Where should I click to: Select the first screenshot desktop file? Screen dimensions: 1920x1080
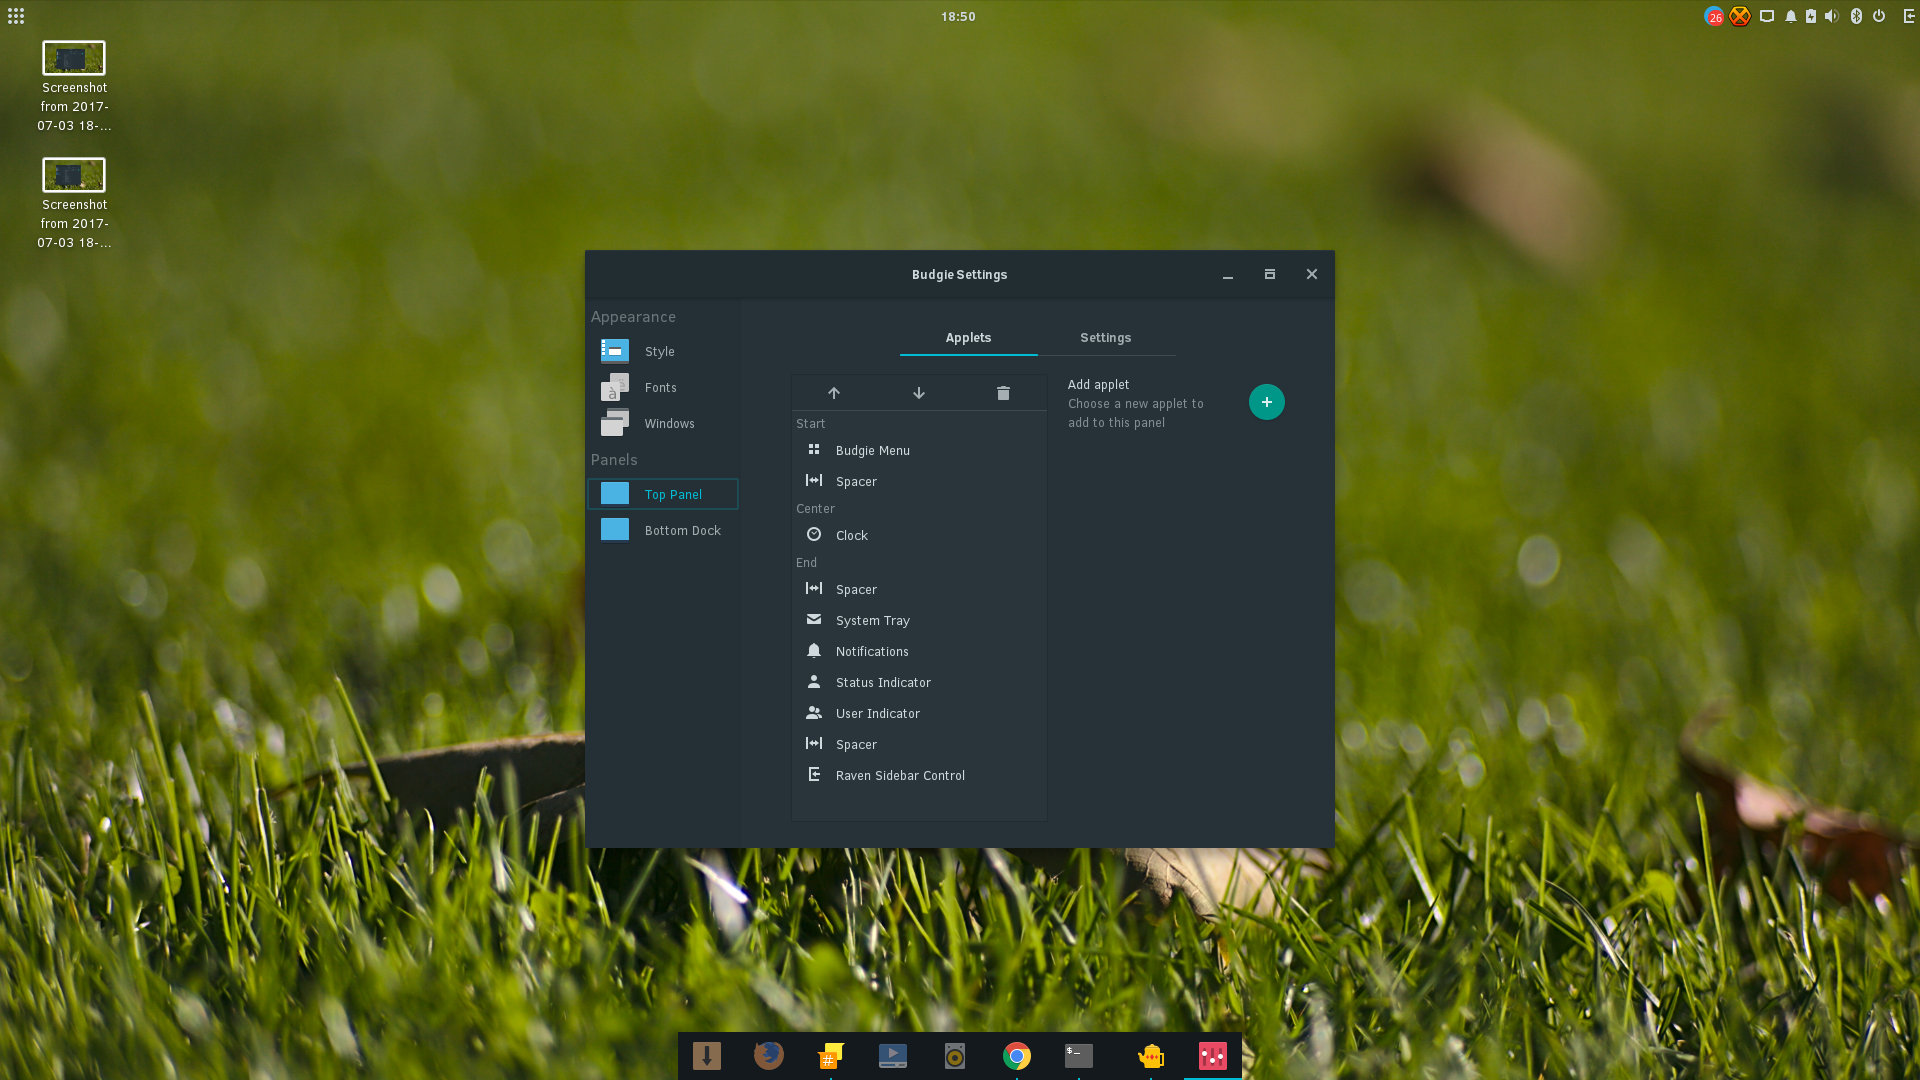coord(74,87)
